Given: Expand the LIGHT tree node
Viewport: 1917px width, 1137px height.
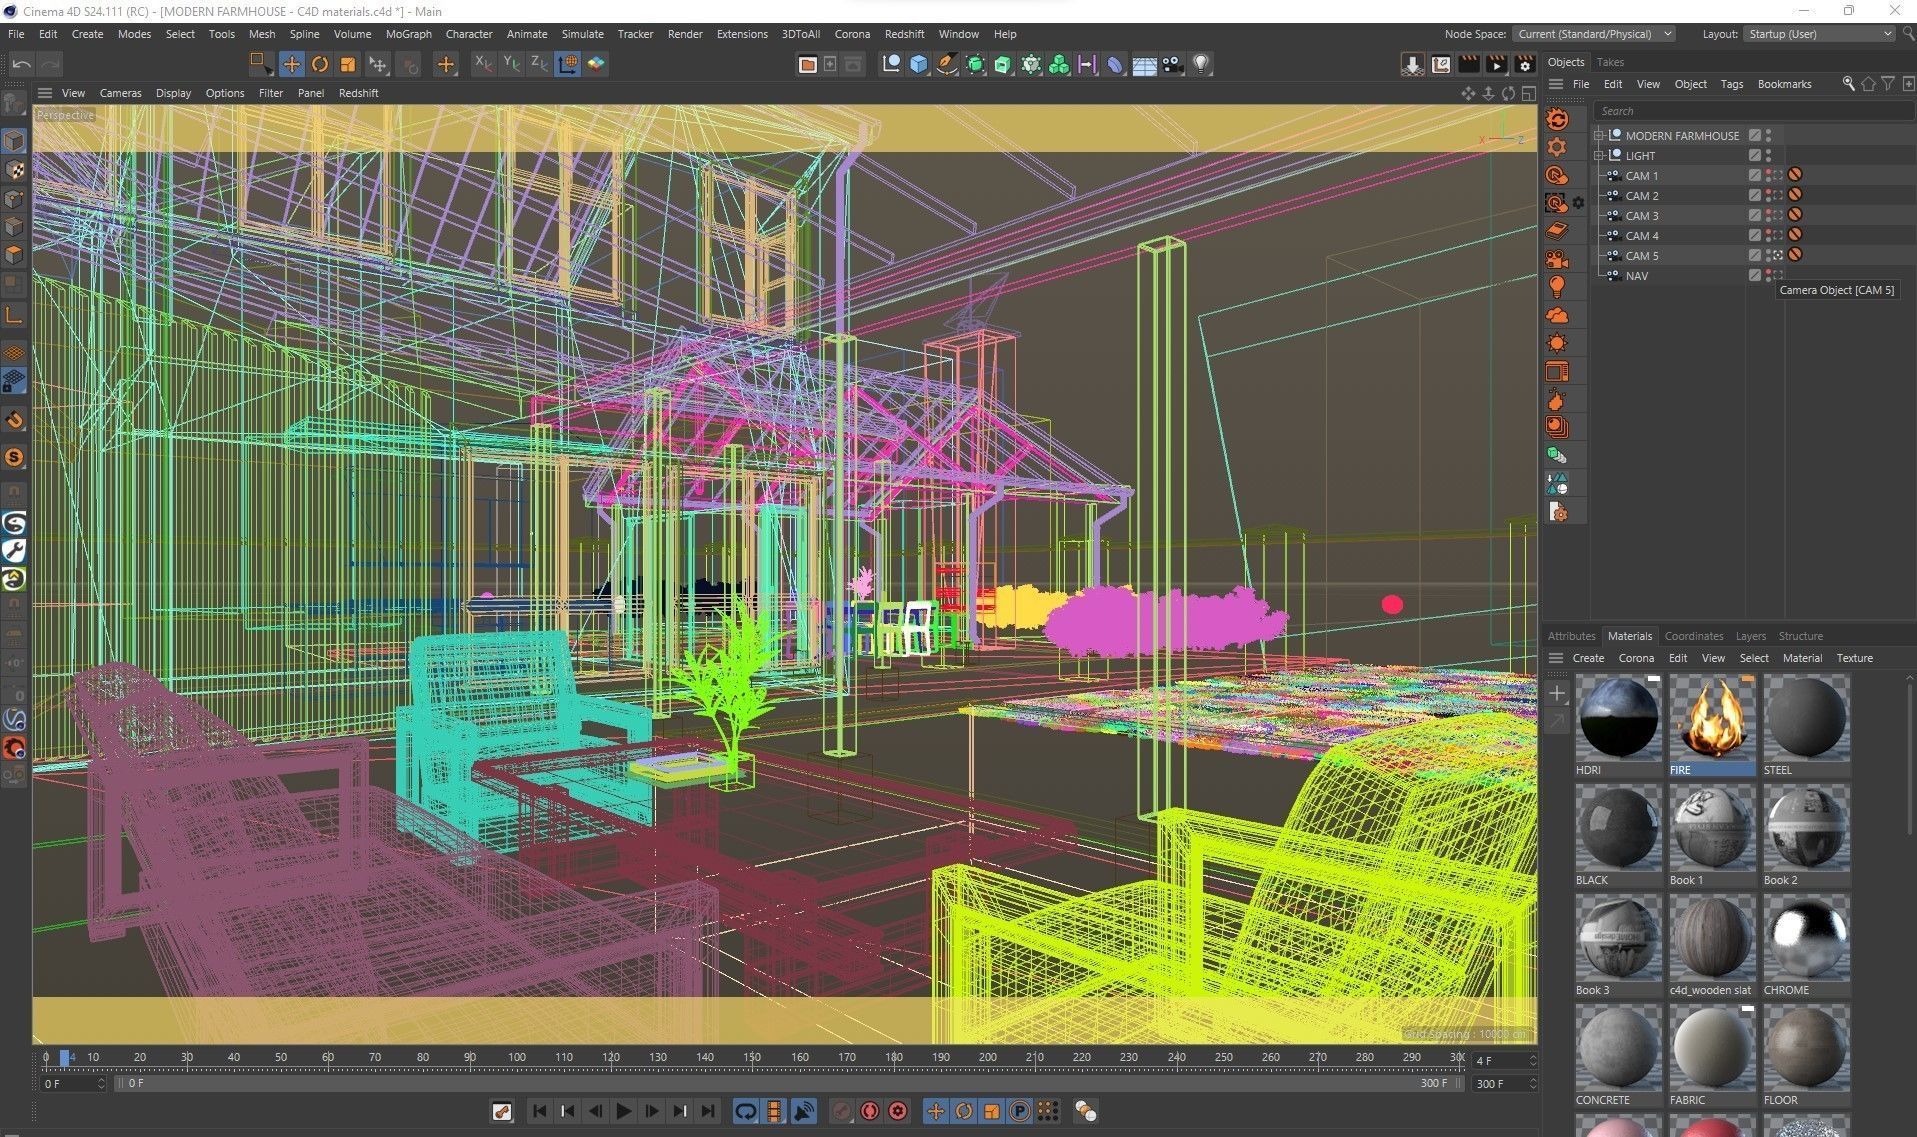Looking at the screenshot, I should click(x=1599, y=155).
